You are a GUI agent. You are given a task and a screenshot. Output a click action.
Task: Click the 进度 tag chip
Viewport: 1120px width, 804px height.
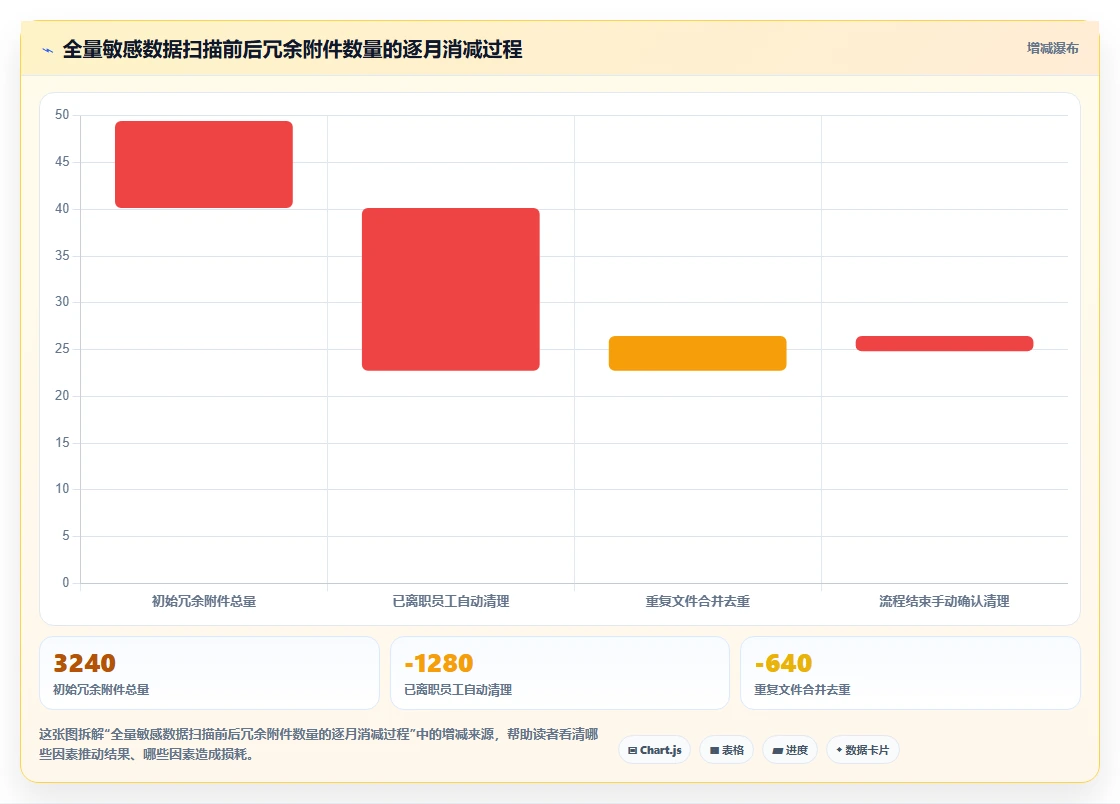(x=790, y=750)
